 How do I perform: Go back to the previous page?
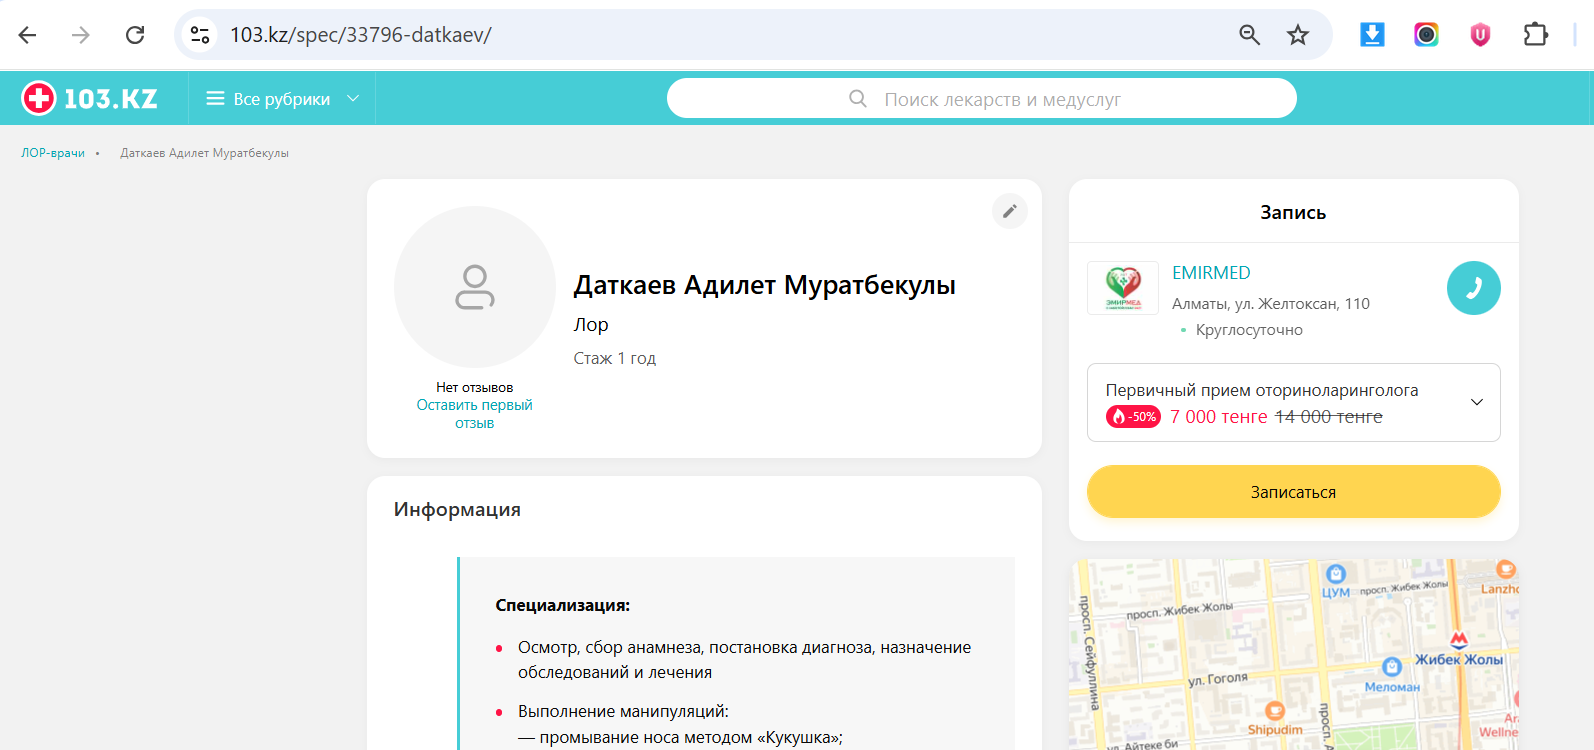pyautogui.click(x=27, y=35)
